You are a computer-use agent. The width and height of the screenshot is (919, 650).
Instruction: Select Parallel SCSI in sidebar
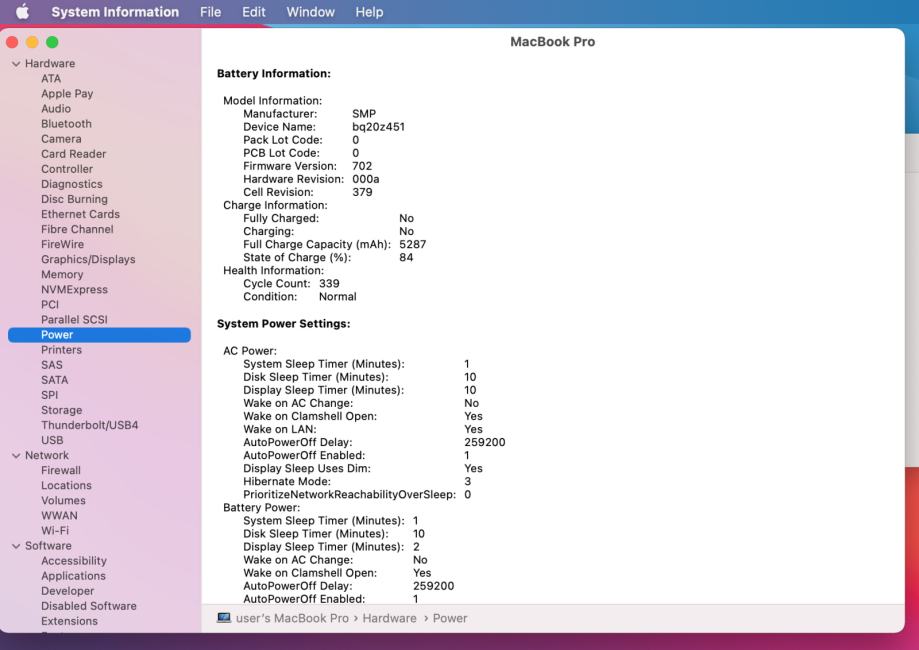point(74,319)
